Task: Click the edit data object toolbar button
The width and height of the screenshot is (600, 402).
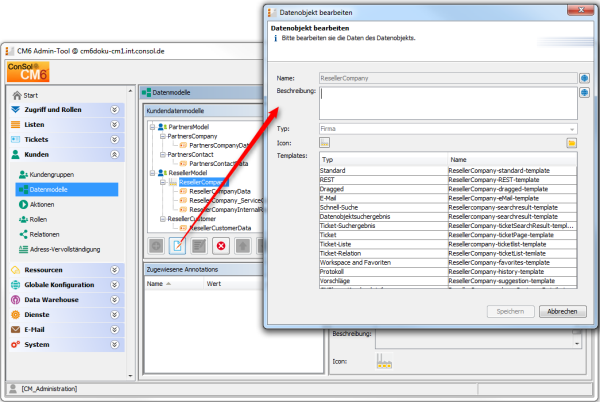Action: 178,246
